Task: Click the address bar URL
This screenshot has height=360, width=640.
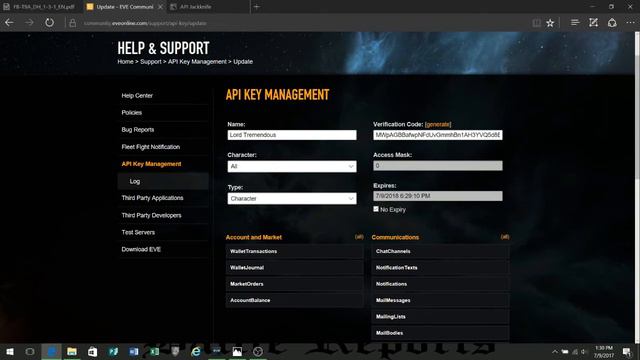Action: click(145, 23)
